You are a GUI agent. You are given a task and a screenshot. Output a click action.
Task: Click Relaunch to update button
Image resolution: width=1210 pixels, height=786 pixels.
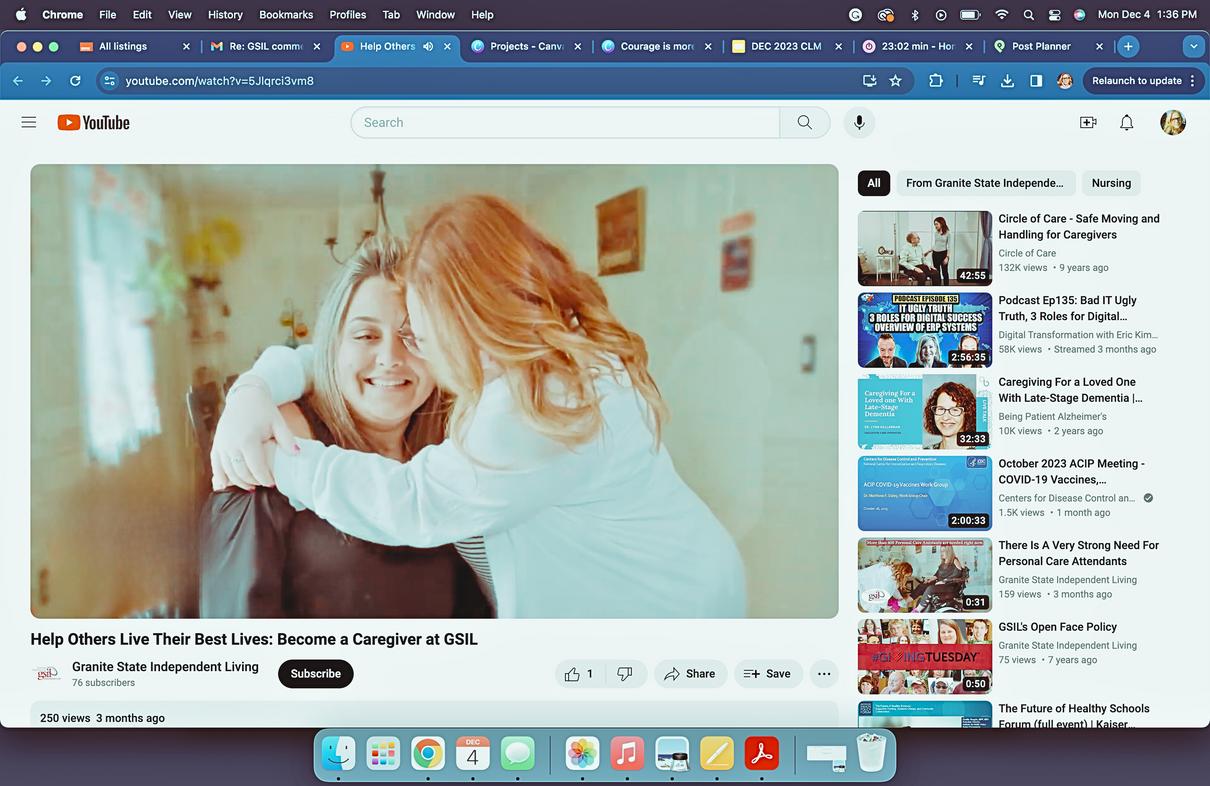point(1141,81)
